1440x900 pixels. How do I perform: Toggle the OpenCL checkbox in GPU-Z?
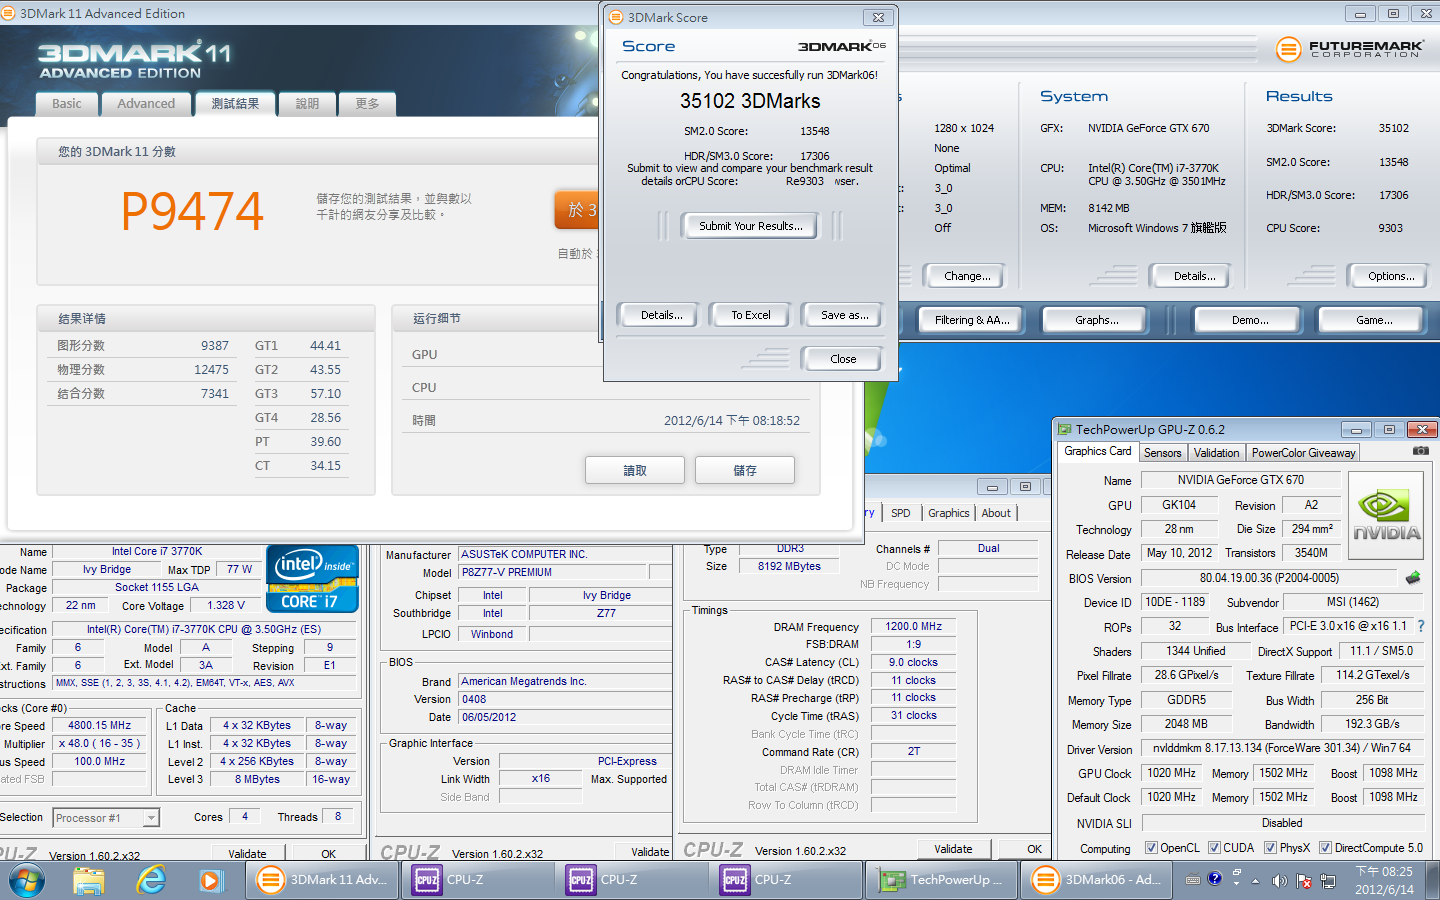1151,848
